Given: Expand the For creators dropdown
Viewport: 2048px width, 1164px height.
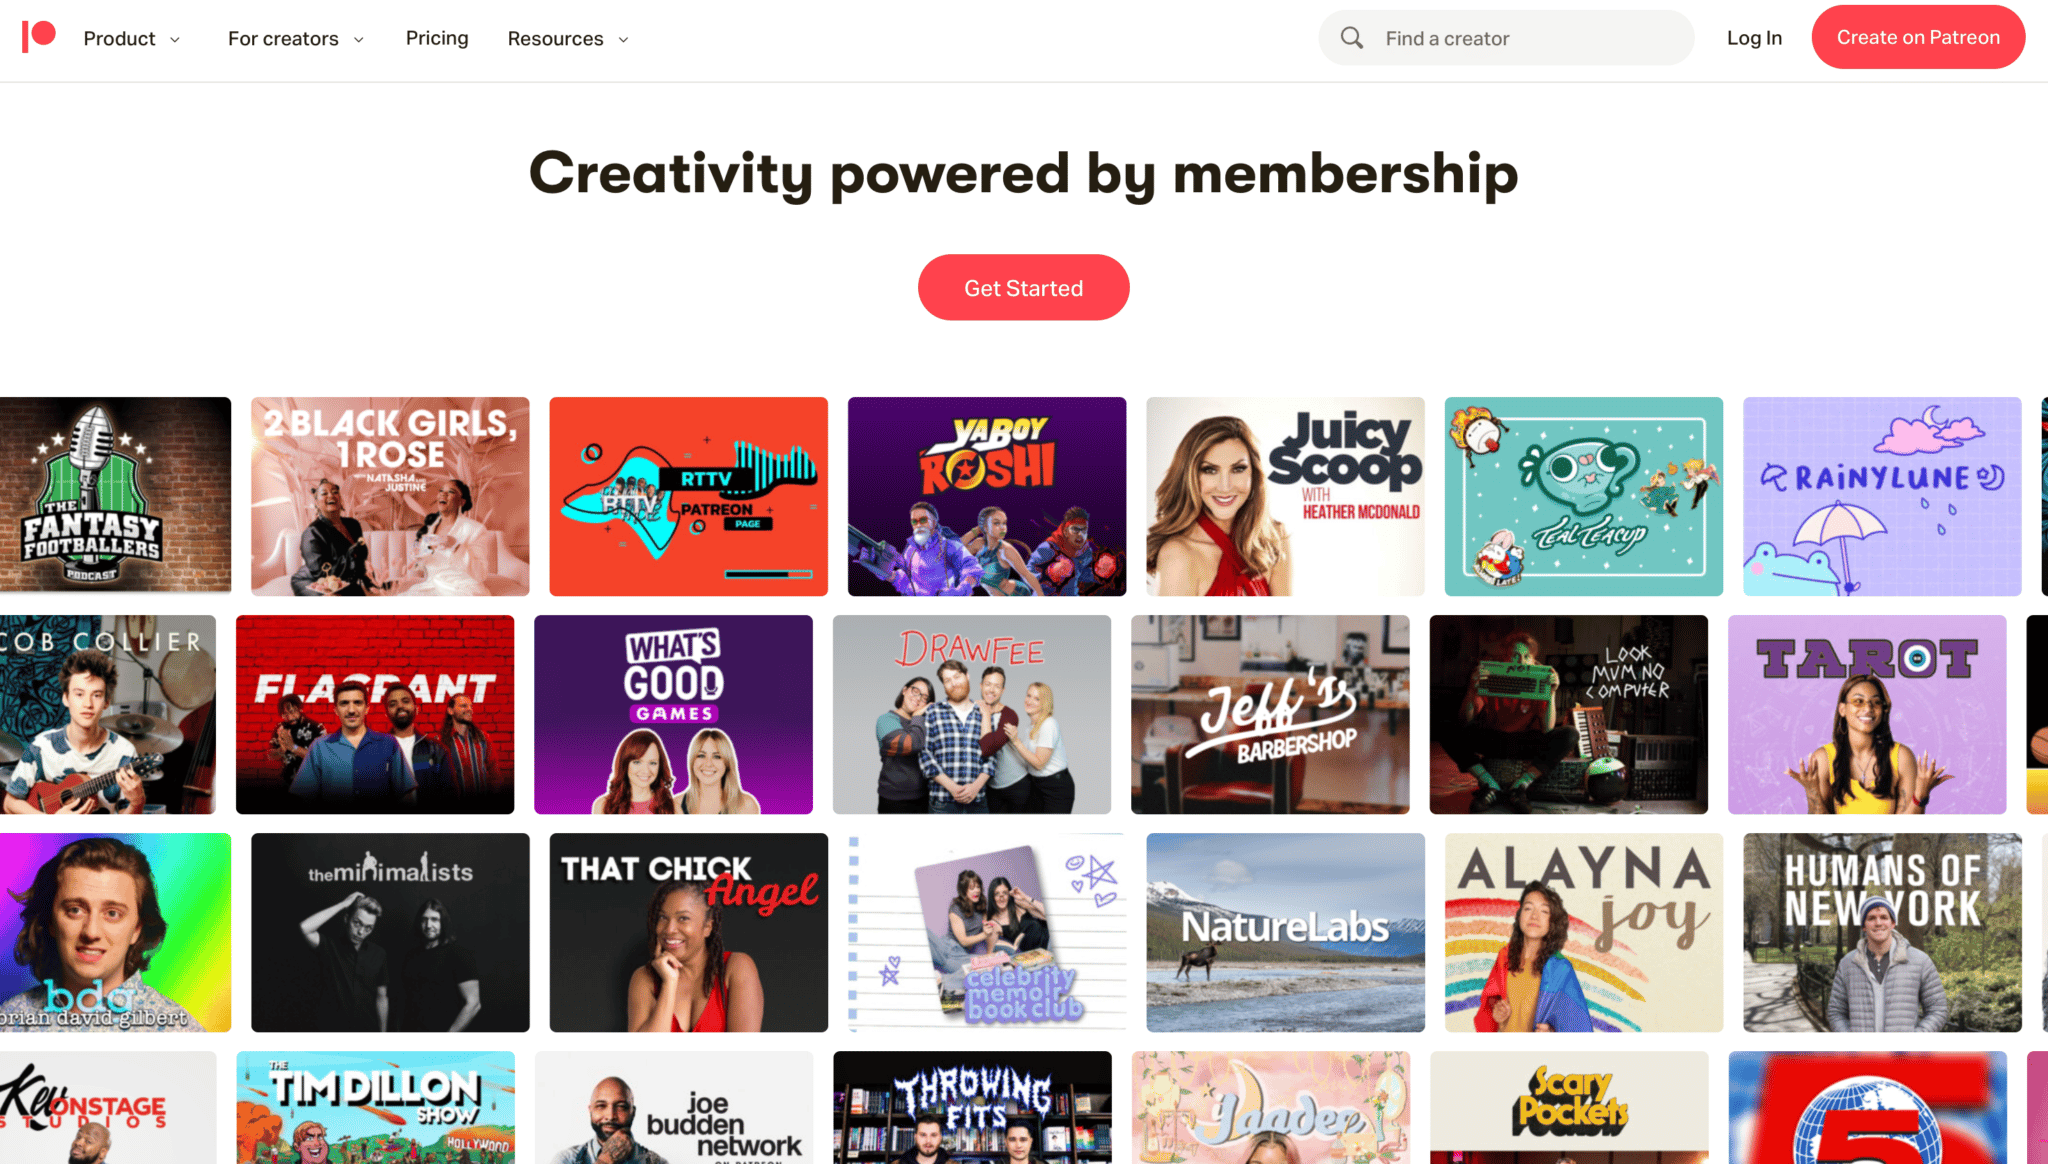Looking at the screenshot, I should coord(296,39).
